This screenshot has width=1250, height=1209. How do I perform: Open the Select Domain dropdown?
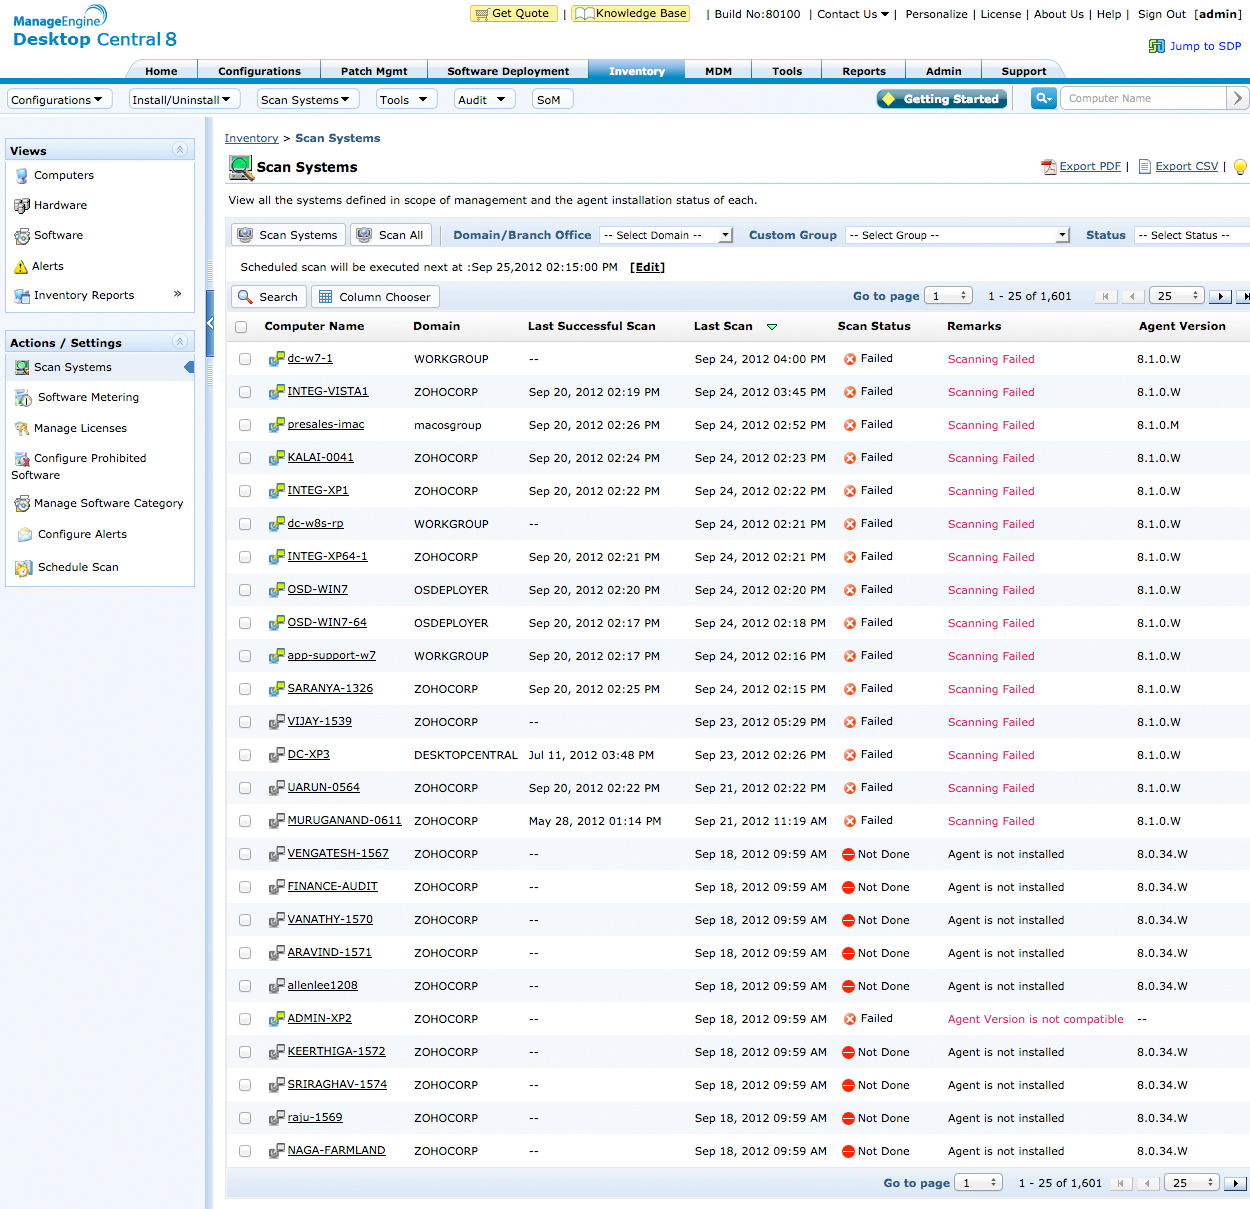coord(666,235)
